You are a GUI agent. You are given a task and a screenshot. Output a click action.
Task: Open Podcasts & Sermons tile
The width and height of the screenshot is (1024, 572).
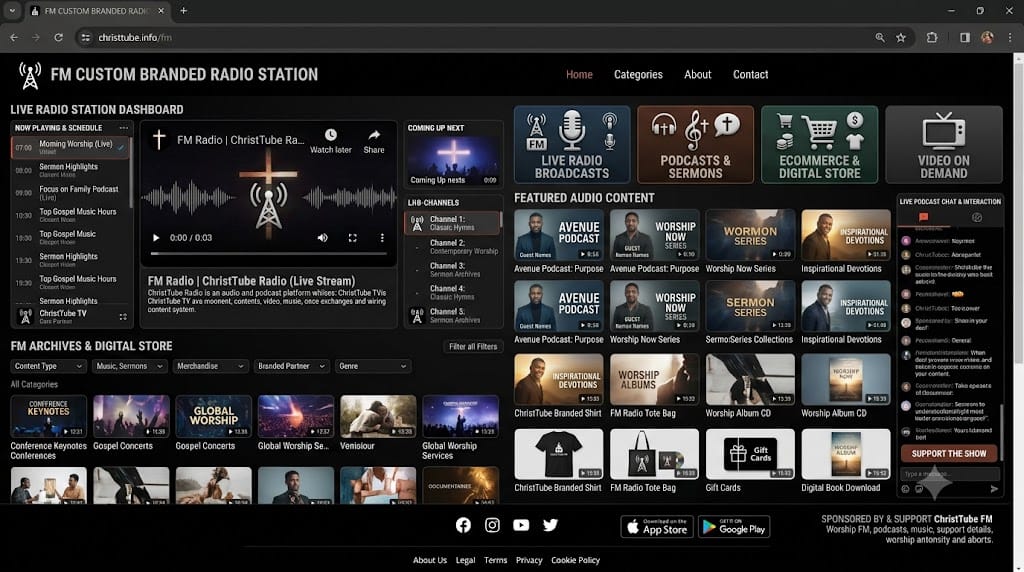[696, 144]
